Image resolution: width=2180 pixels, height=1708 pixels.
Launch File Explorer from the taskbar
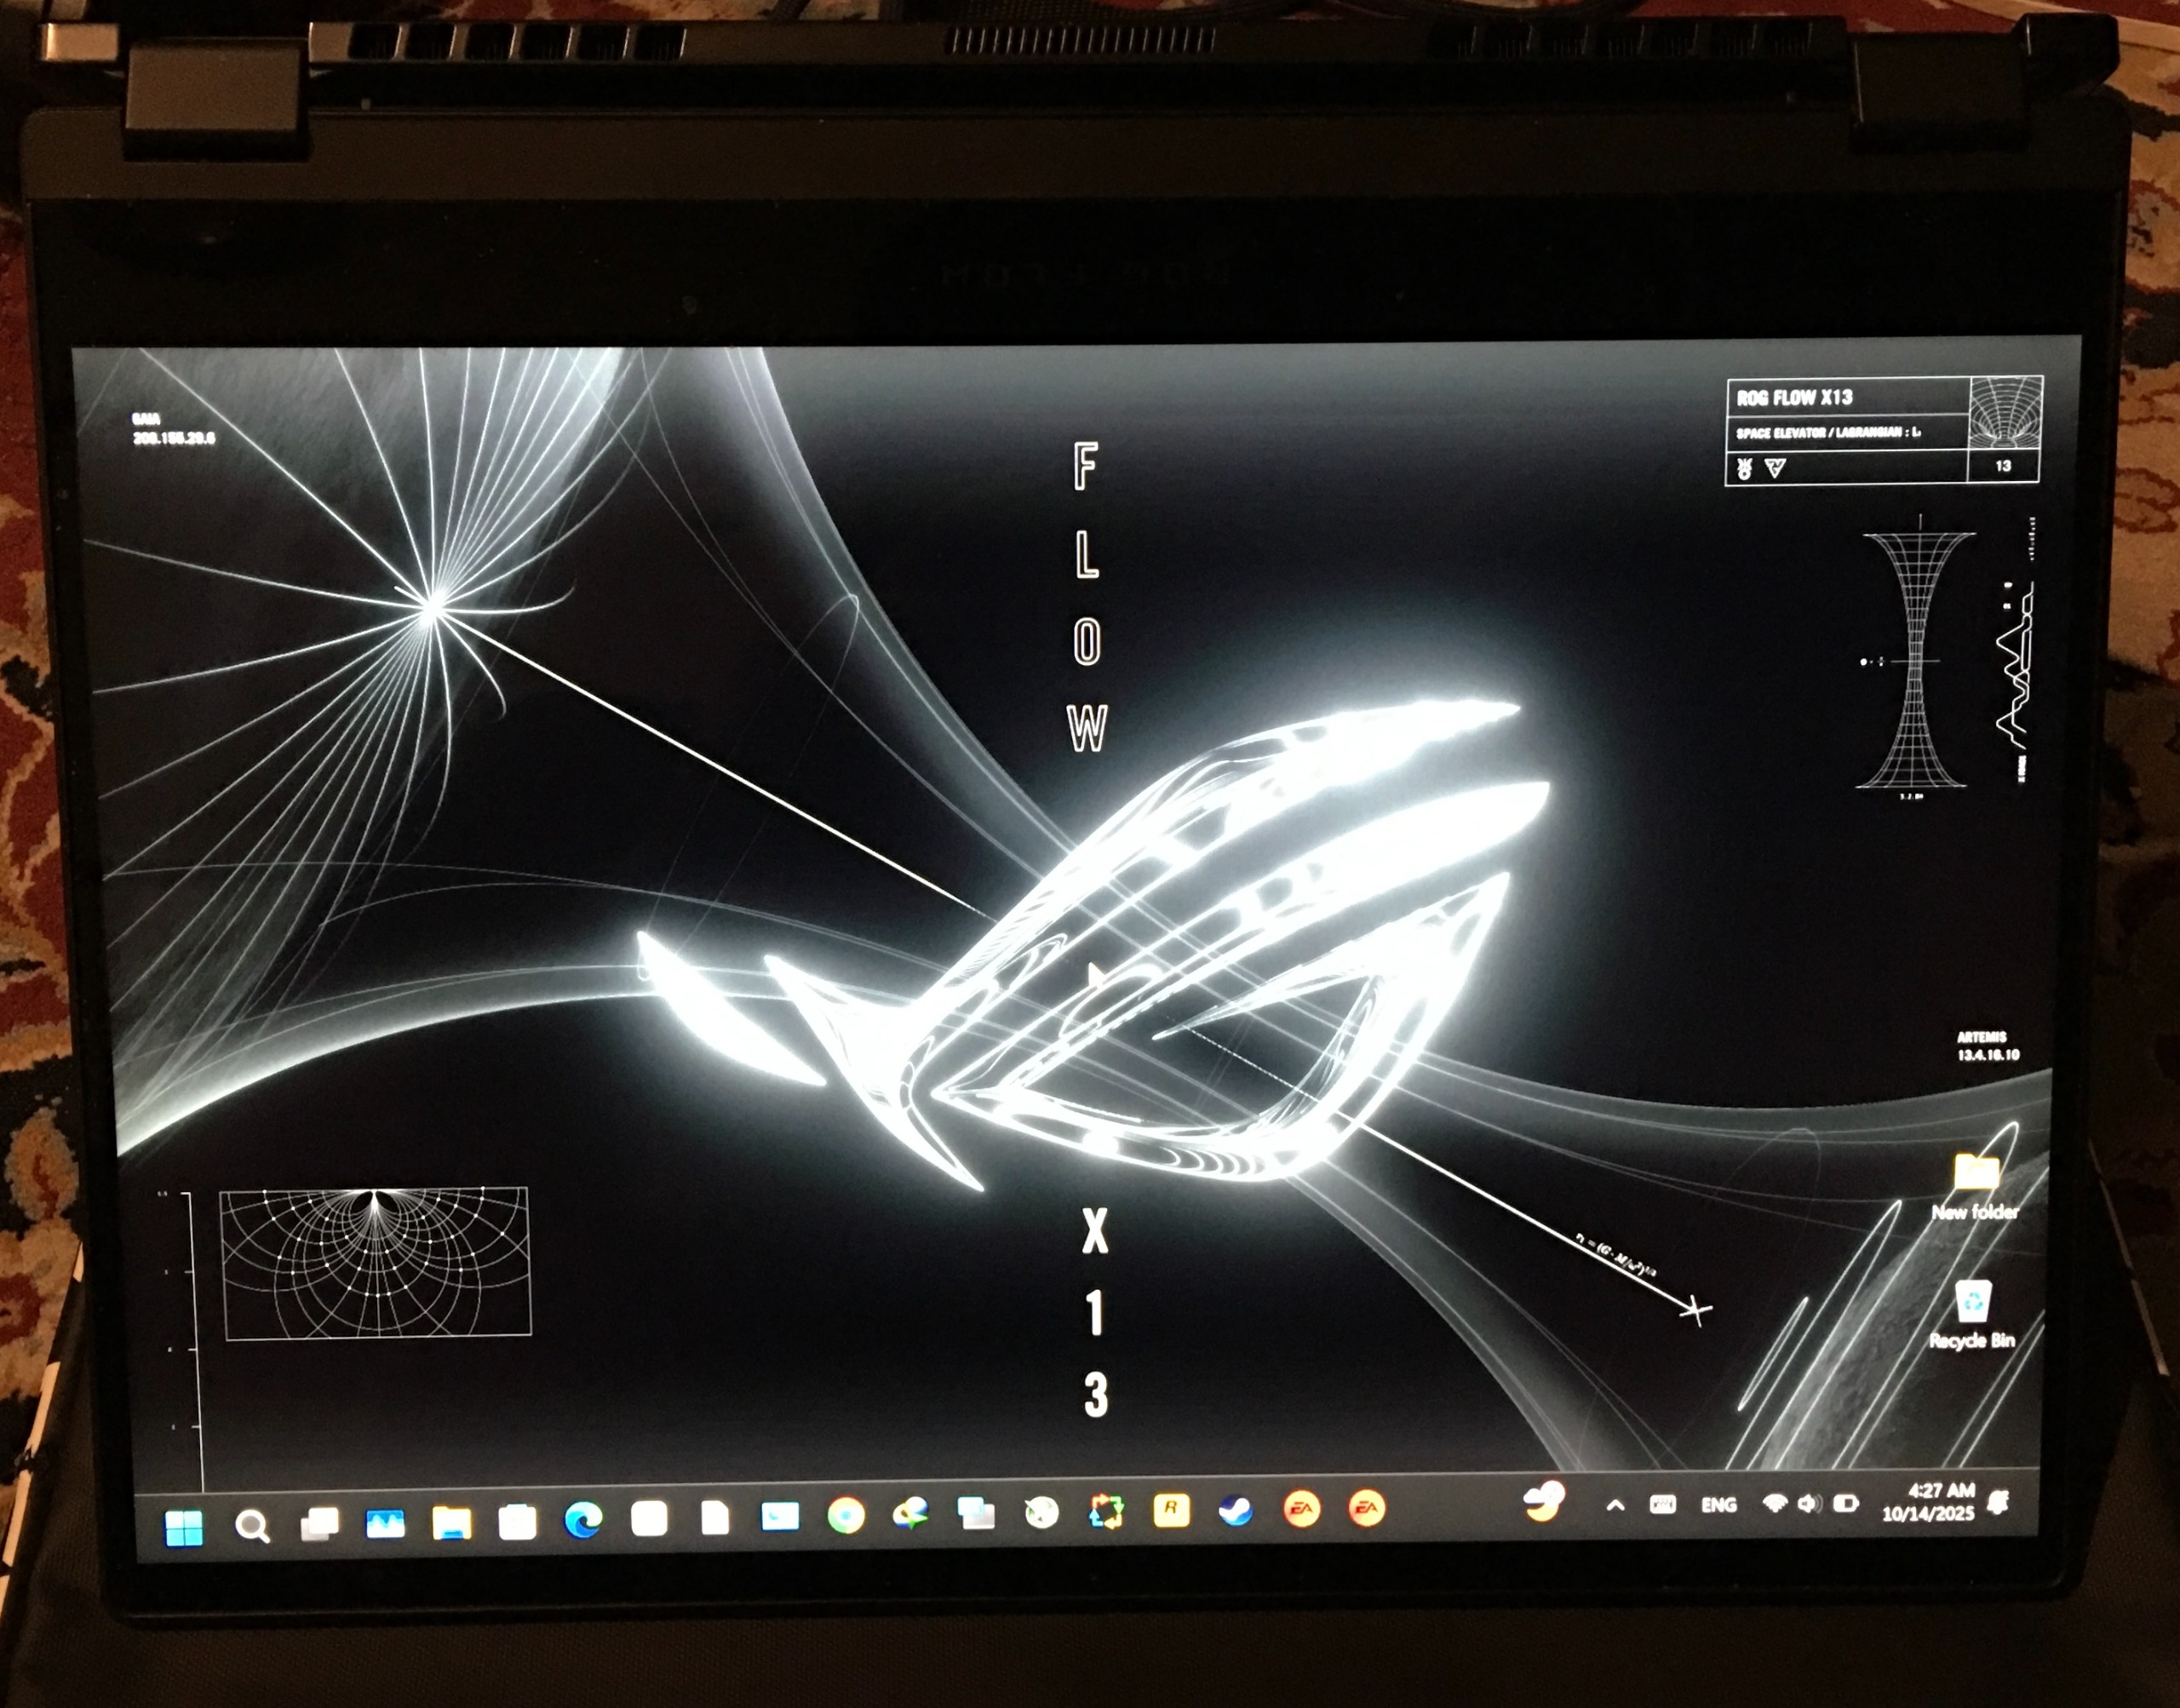coord(451,1523)
